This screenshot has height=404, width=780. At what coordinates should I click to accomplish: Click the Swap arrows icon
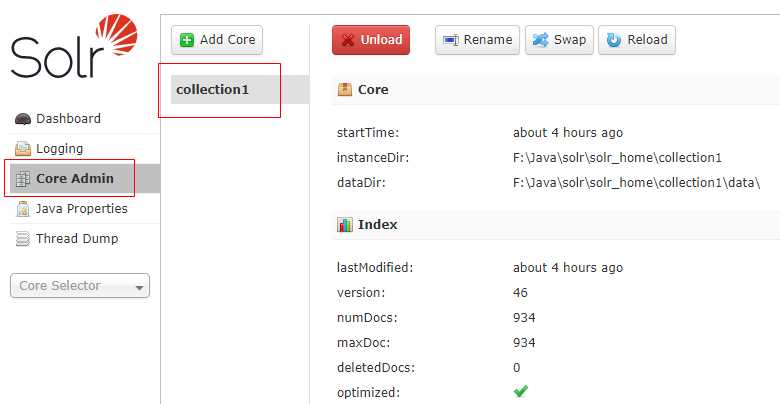coord(540,40)
